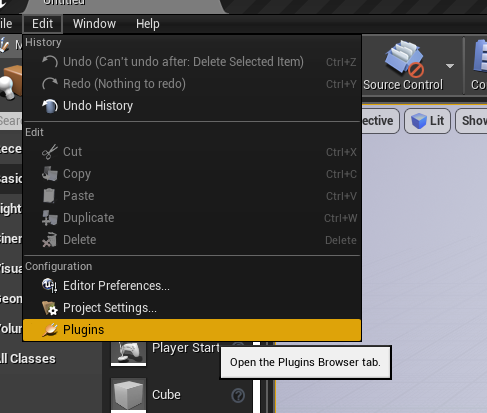Click the Undo History arrow icon
Image resolution: width=487 pixels, height=413 pixels.
tap(50, 106)
